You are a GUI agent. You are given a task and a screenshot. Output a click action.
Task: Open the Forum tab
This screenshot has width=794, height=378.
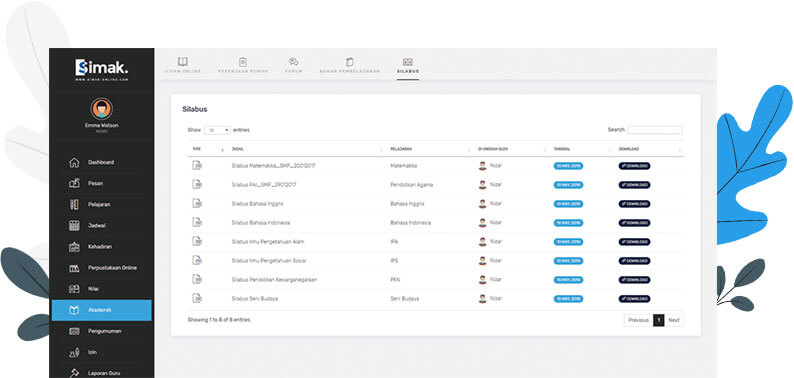click(294, 66)
